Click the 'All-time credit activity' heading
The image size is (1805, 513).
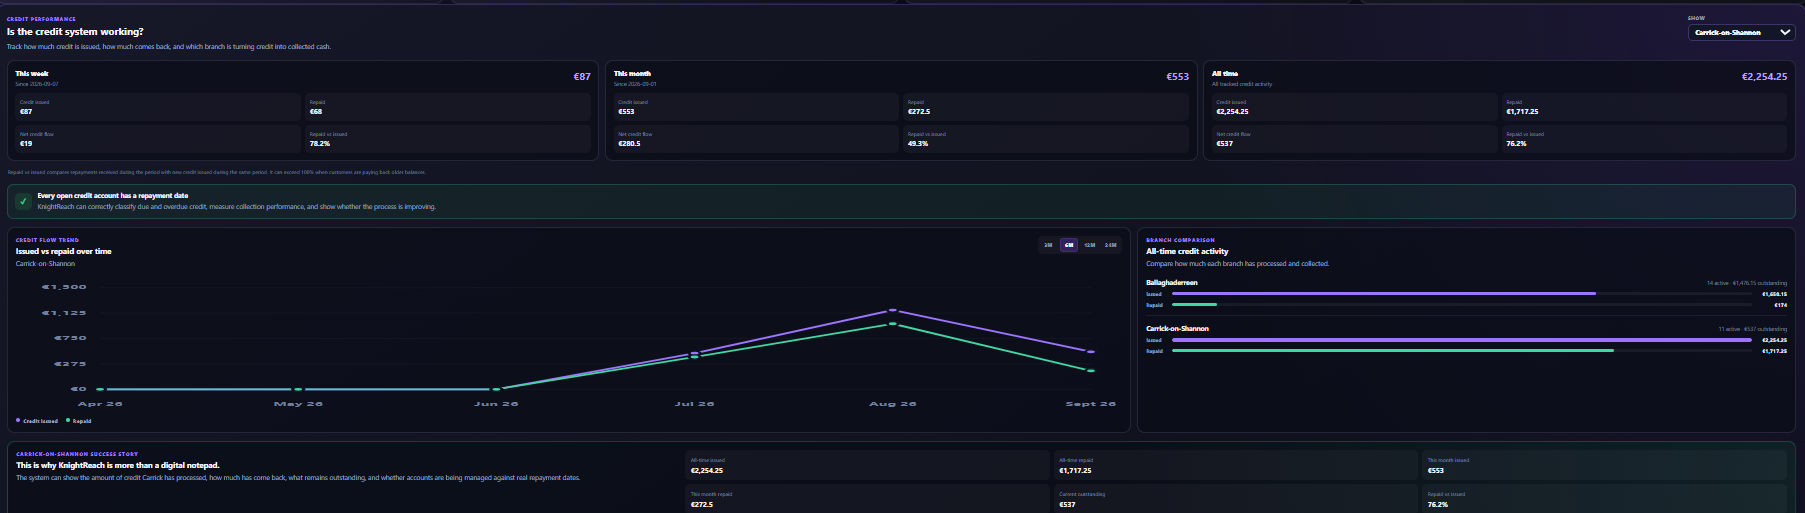1187,252
